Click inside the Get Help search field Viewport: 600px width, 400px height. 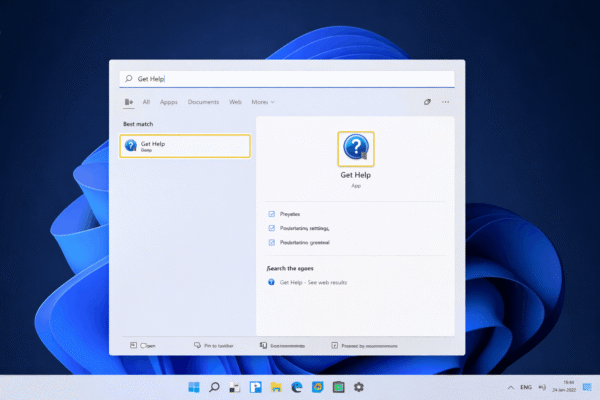click(287, 79)
